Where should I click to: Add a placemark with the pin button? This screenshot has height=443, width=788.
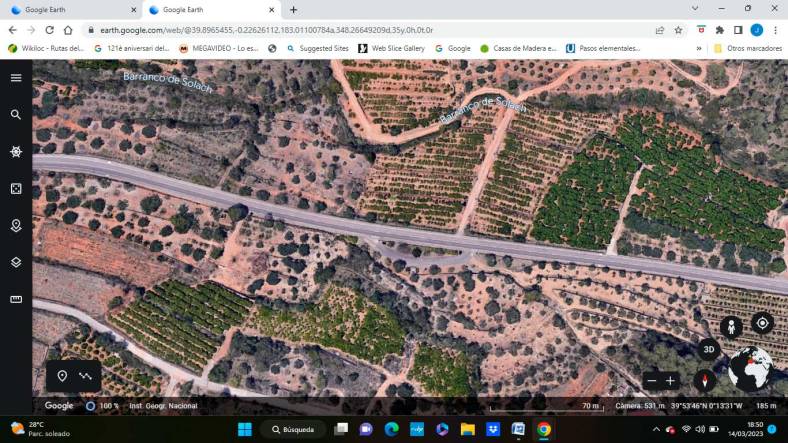click(62, 376)
